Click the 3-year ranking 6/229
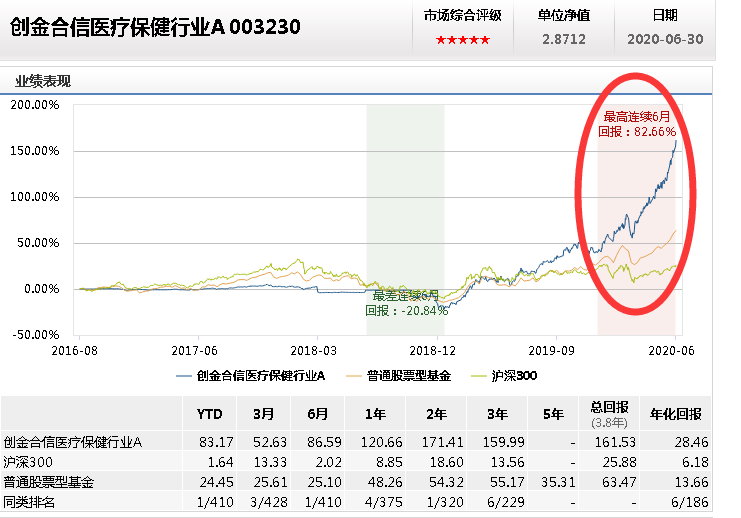 coord(505,502)
